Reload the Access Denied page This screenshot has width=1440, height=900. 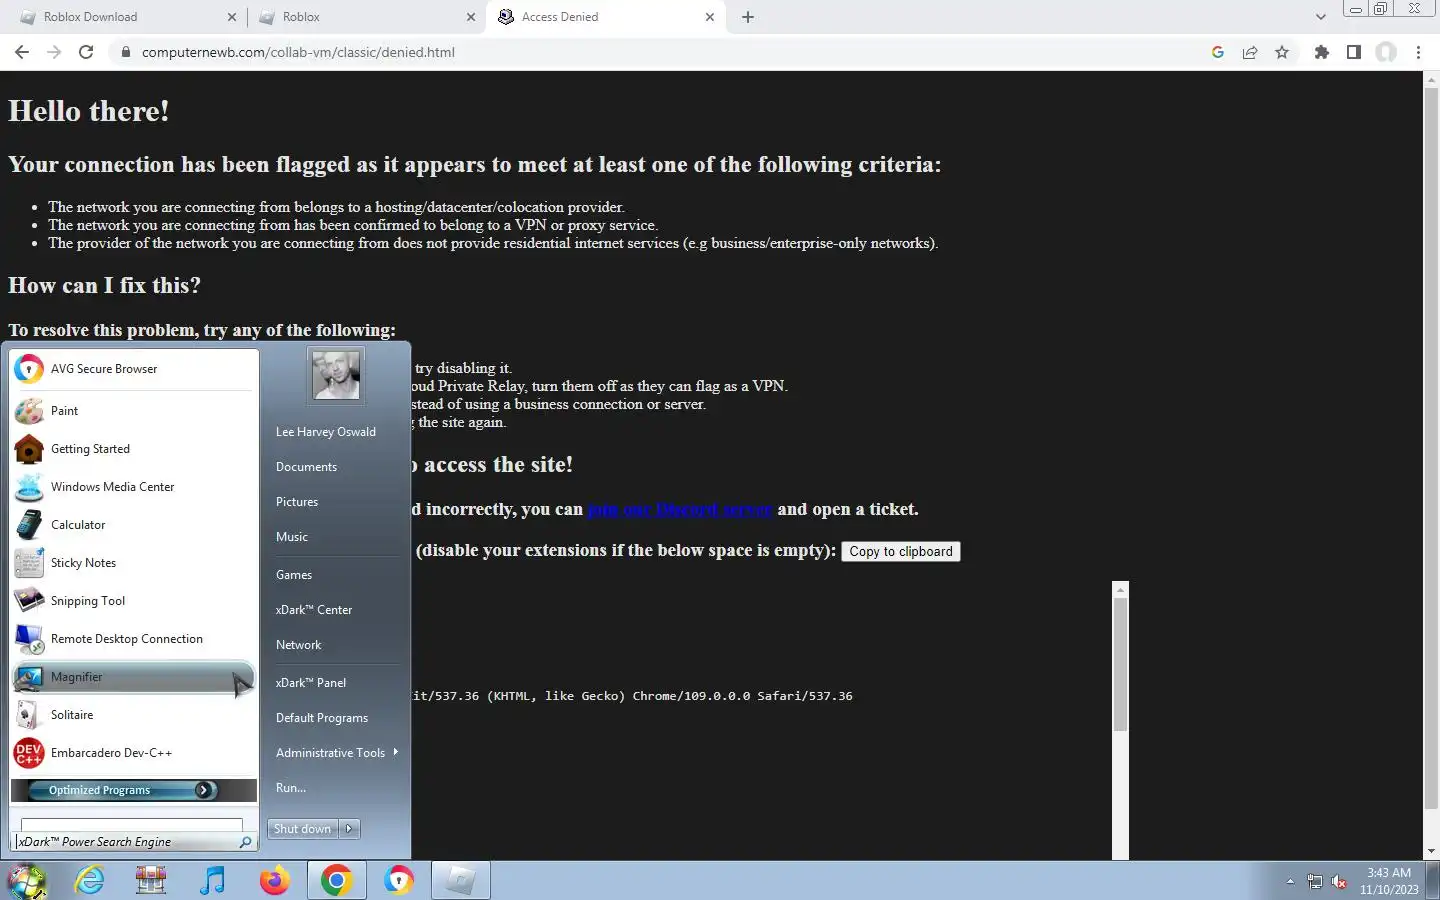click(86, 52)
